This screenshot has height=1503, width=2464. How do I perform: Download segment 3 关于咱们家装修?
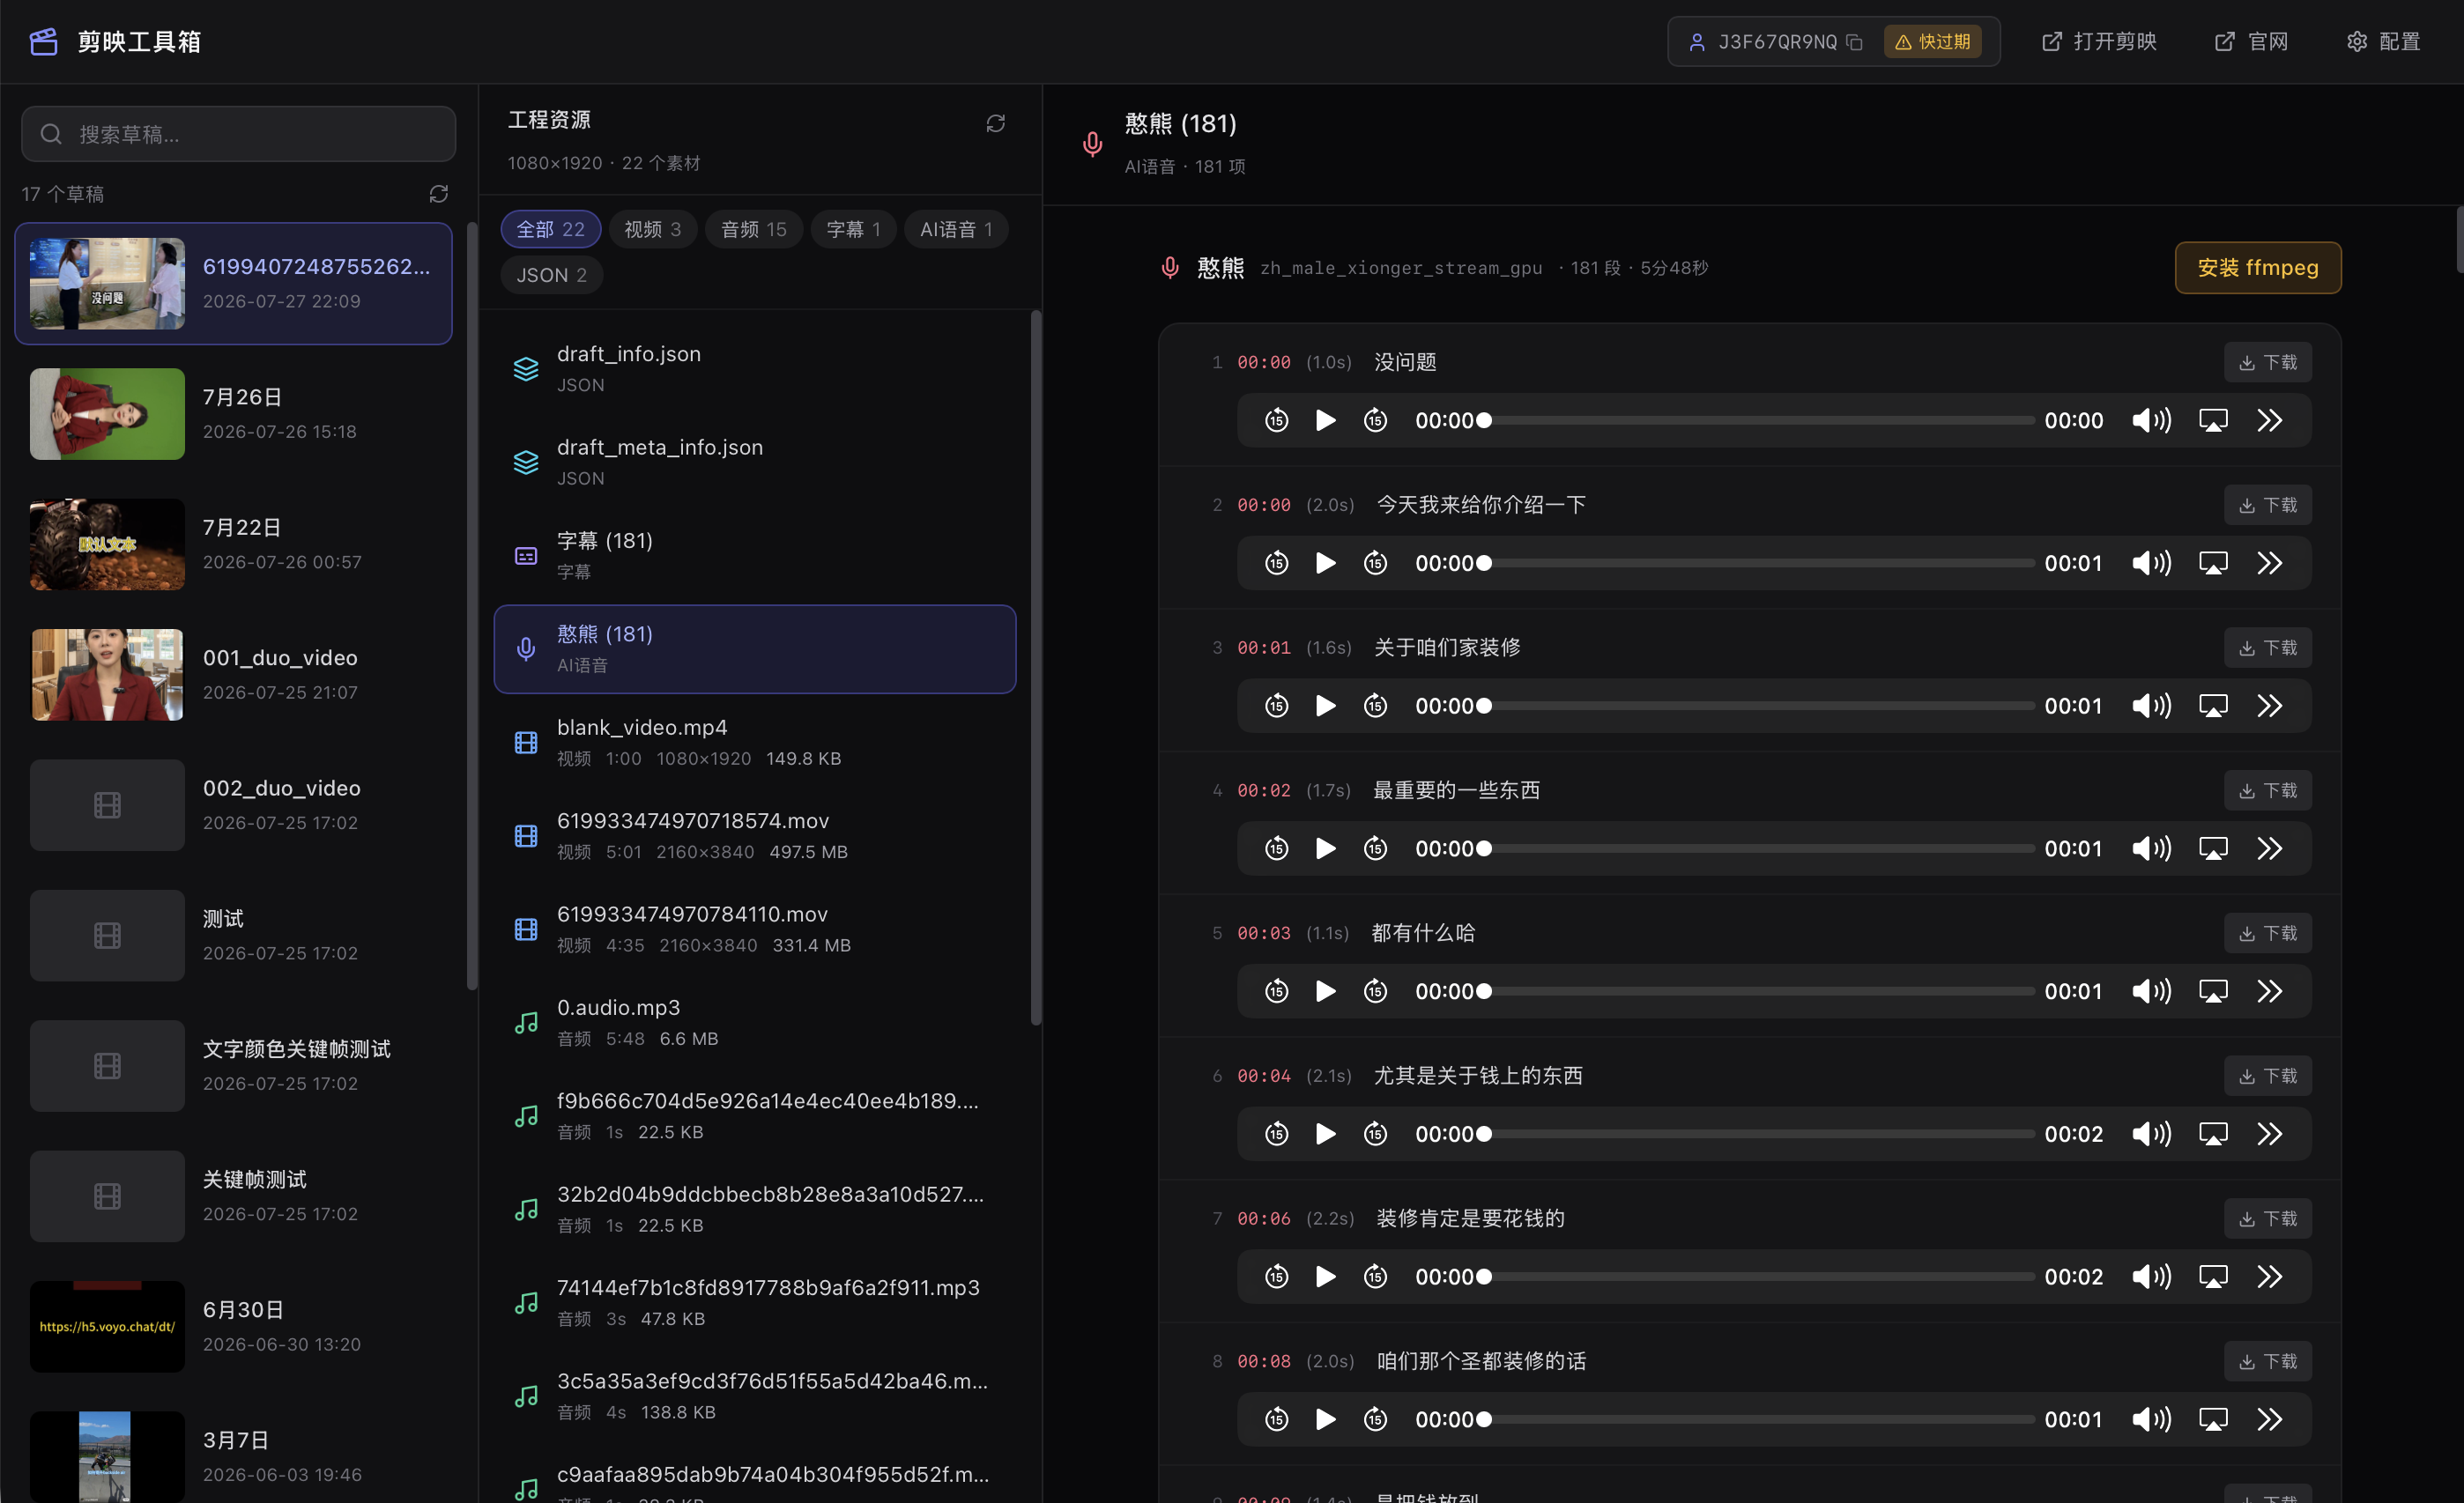(x=2267, y=648)
